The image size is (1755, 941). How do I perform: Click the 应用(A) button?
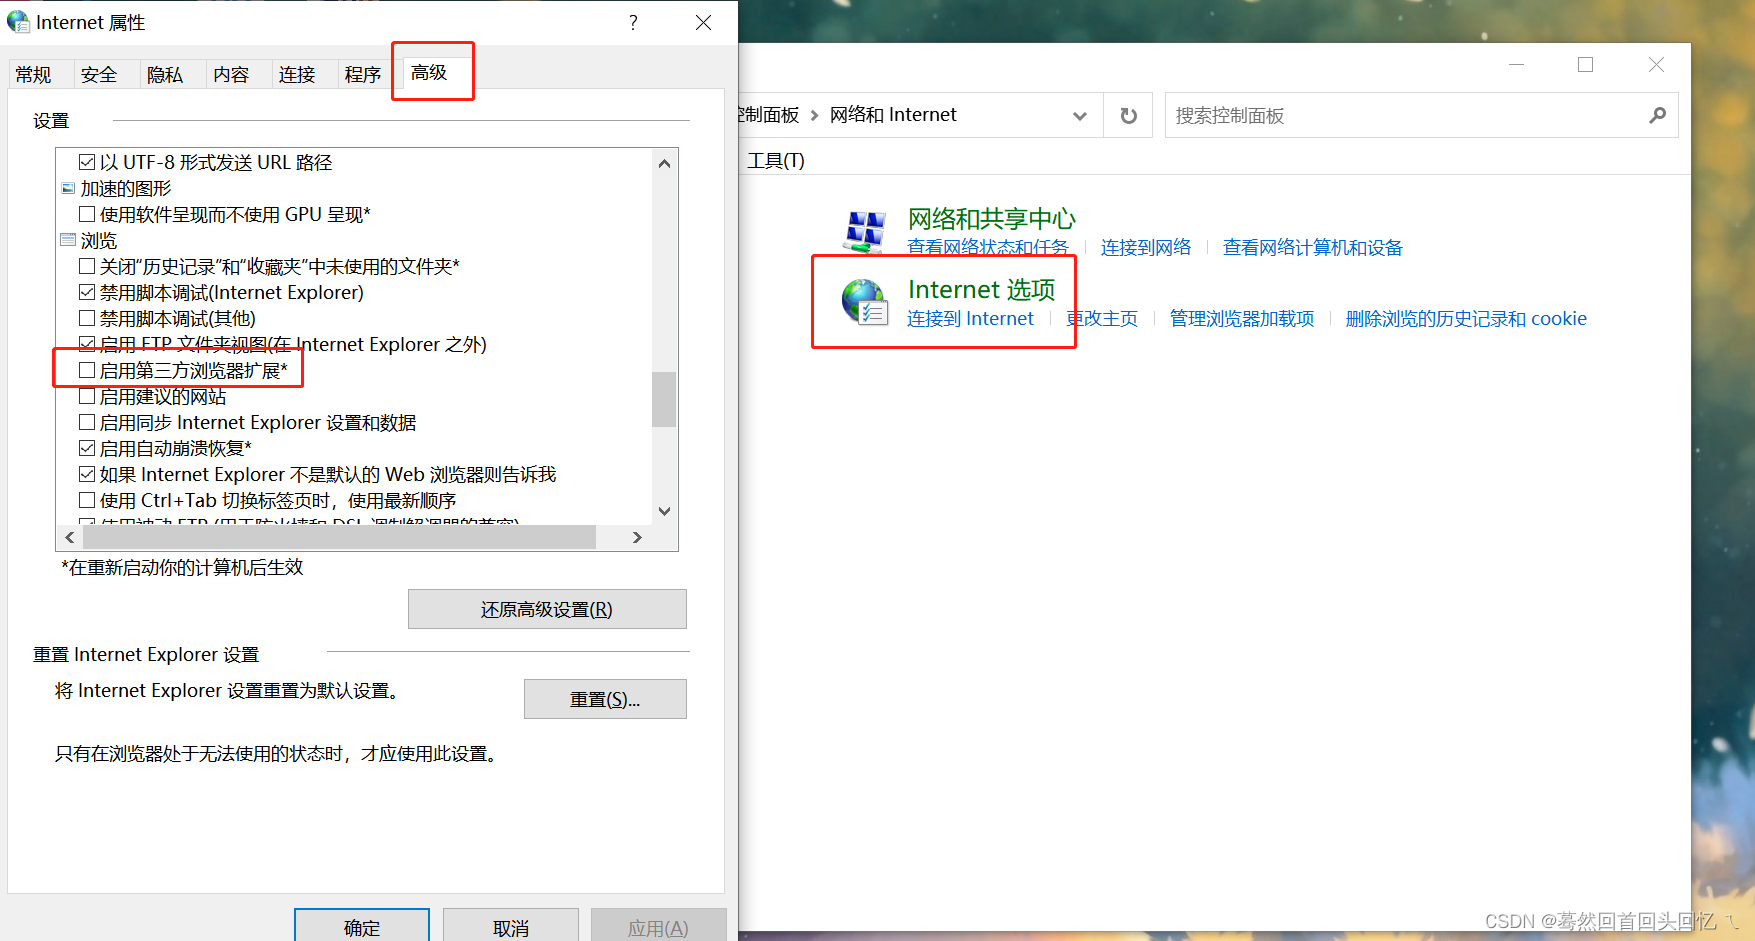(658, 927)
